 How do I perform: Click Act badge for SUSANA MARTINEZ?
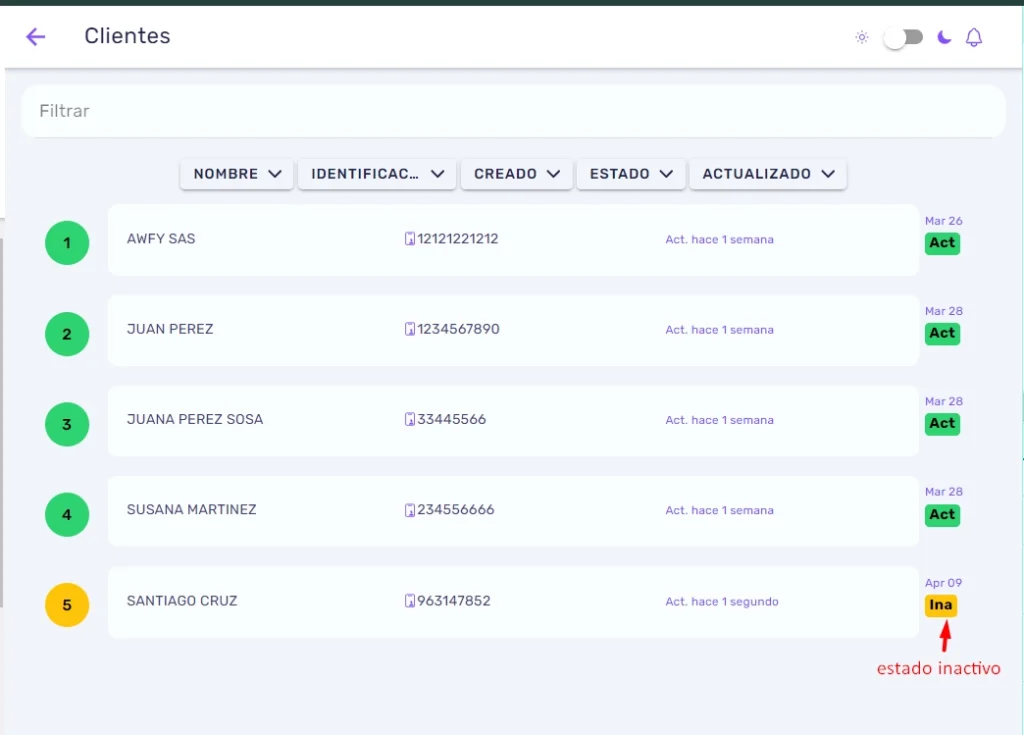coord(942,515)
